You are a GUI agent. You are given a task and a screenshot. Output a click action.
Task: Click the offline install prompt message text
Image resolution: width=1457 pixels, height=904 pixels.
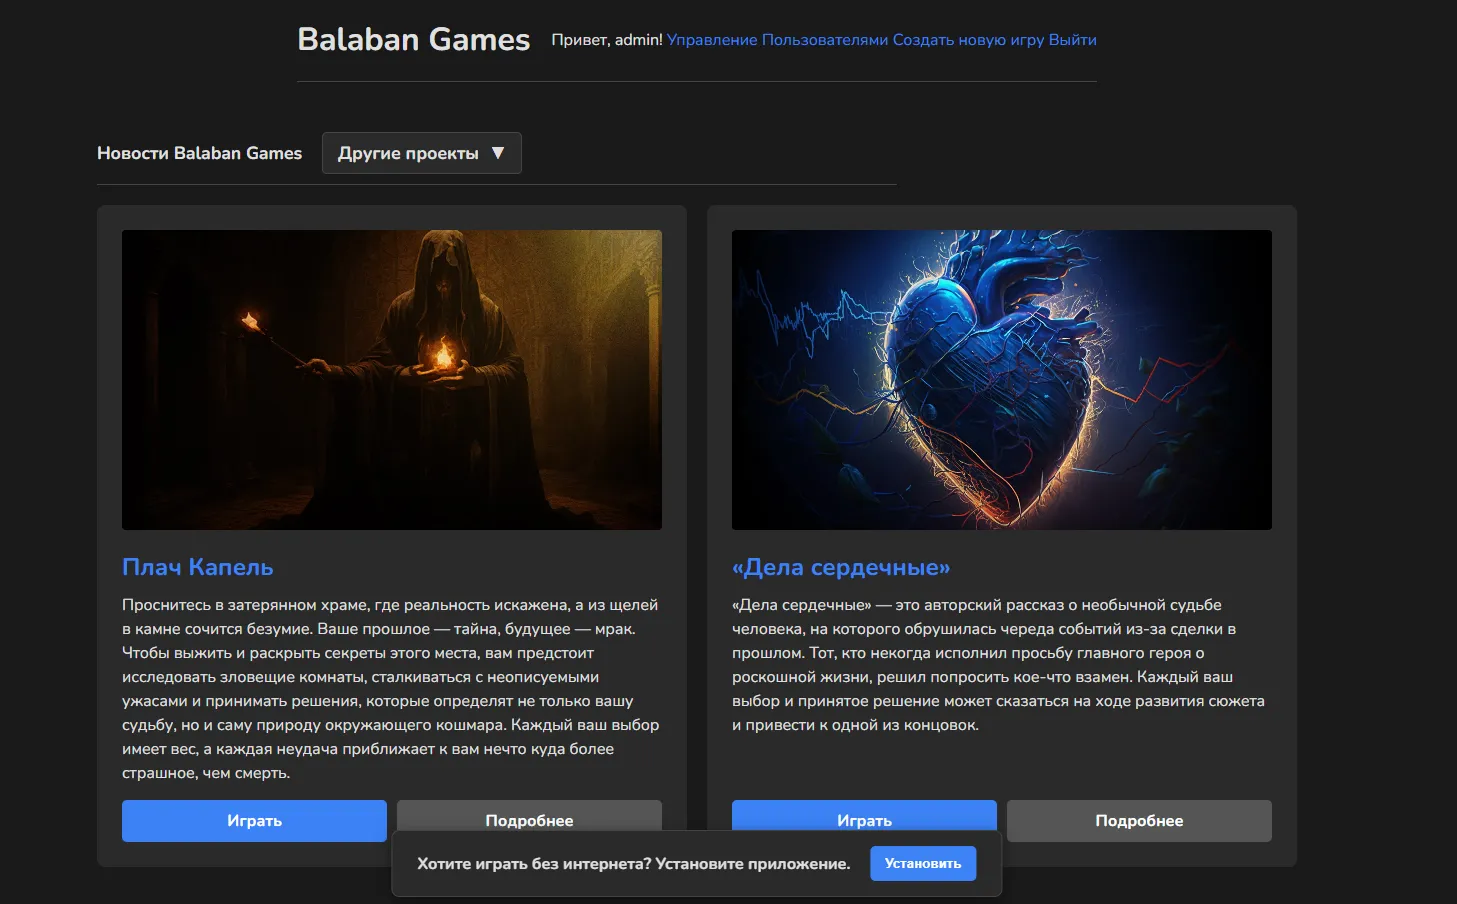click(x=633, y=864)
